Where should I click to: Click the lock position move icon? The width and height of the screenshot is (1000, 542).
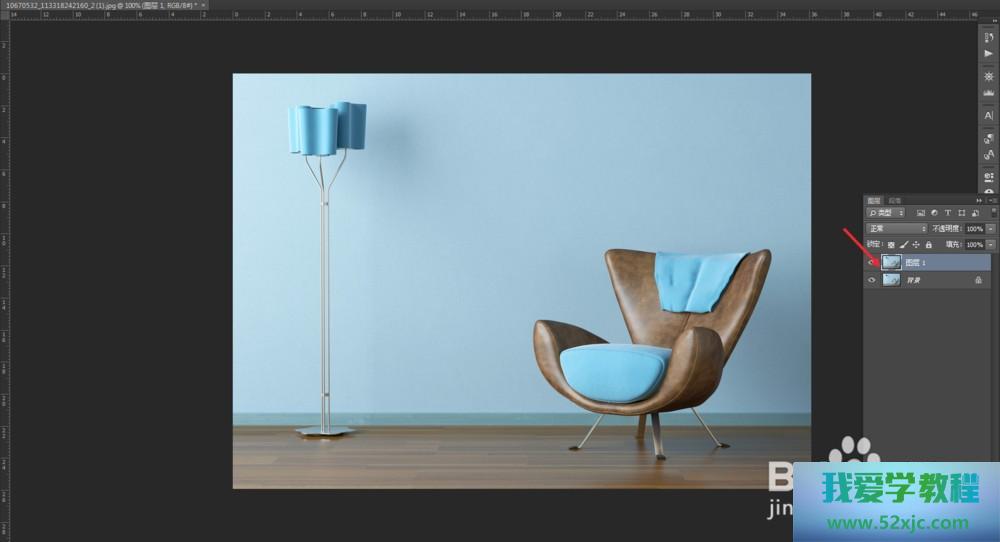pyautogui.click(x=916, y=244)
